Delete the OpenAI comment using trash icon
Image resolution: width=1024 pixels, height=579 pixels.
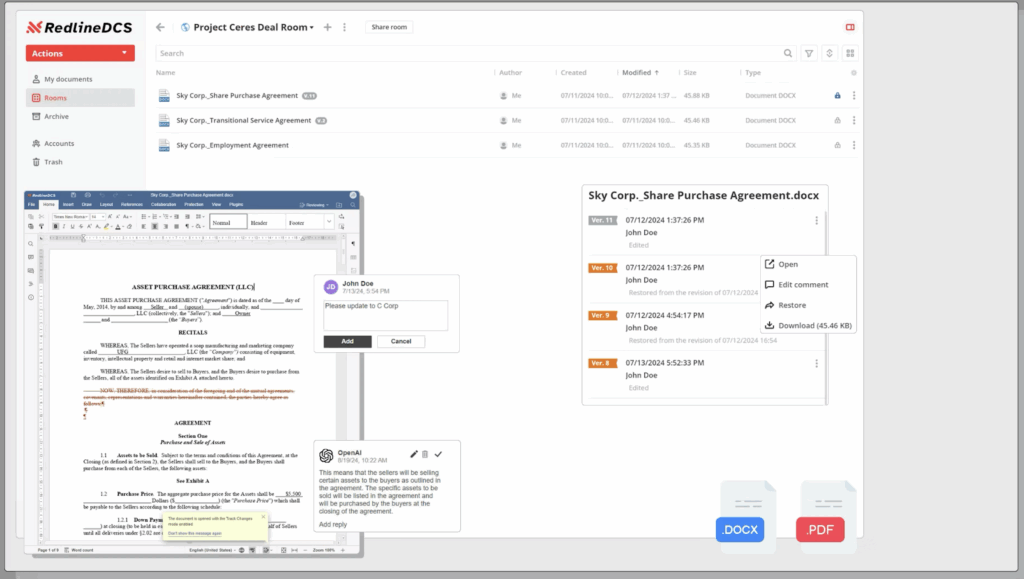[x=425, y=454]
